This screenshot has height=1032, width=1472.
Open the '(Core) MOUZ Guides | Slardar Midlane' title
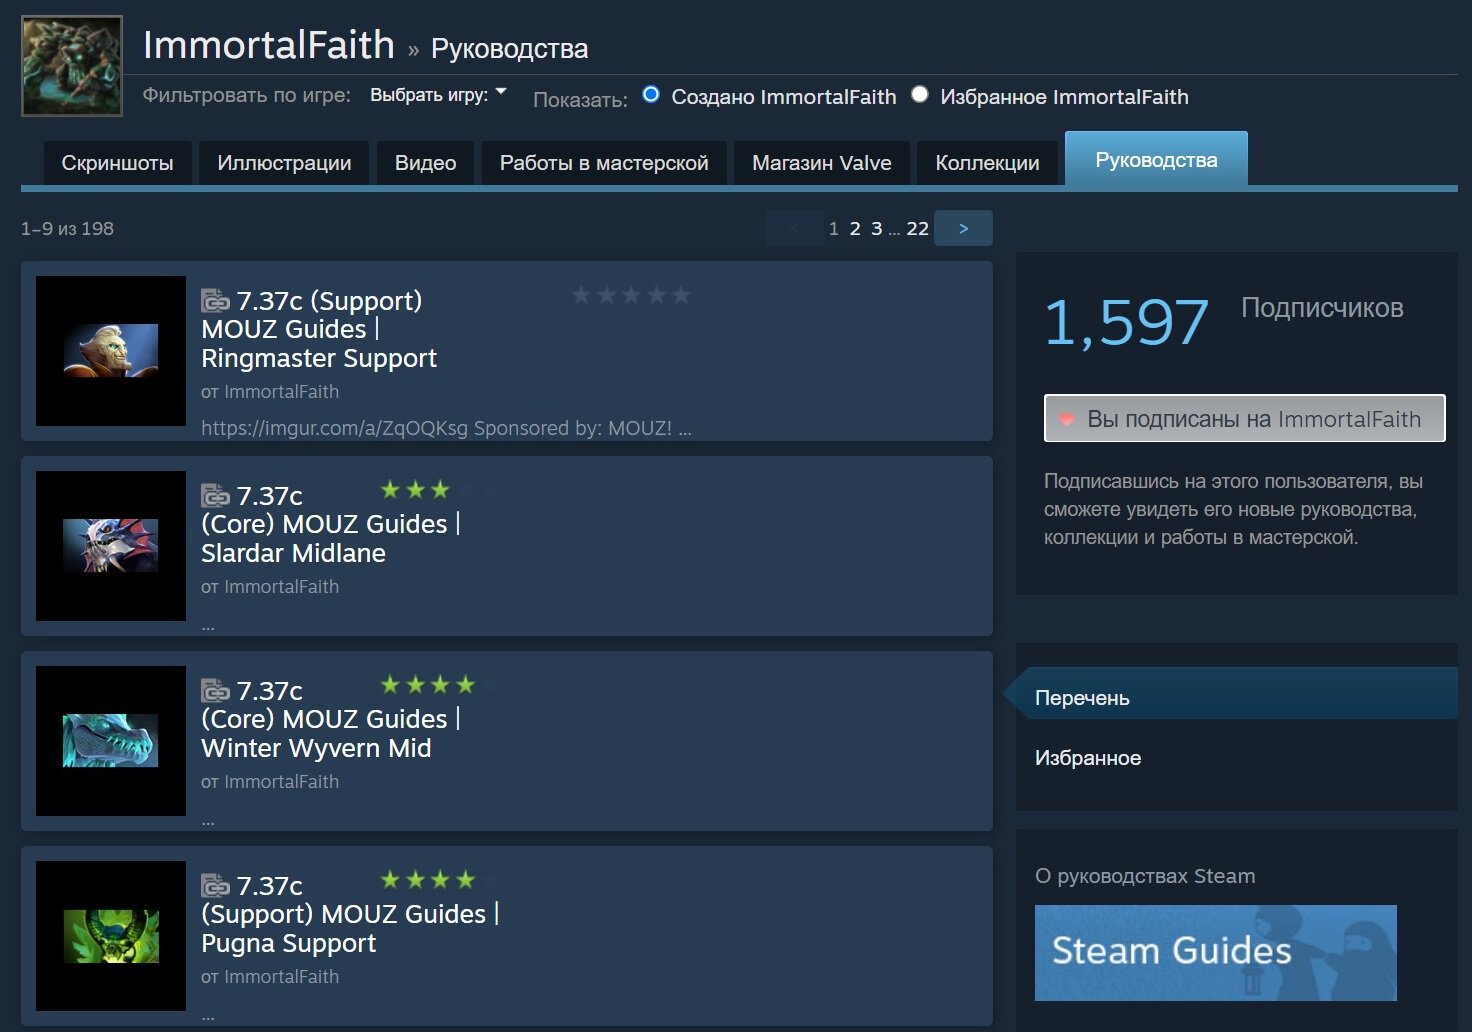[x=331, y=524]
